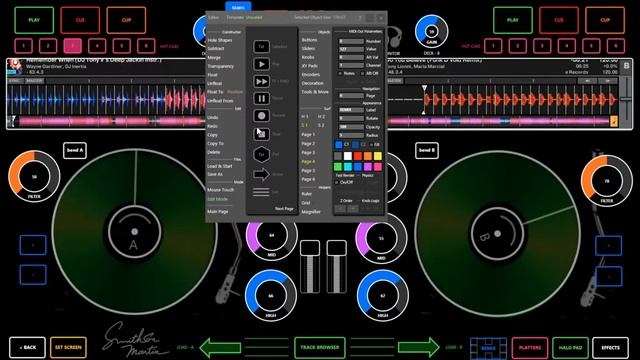
Task: Select the C2 color slot
Action: tap(356, 144)
